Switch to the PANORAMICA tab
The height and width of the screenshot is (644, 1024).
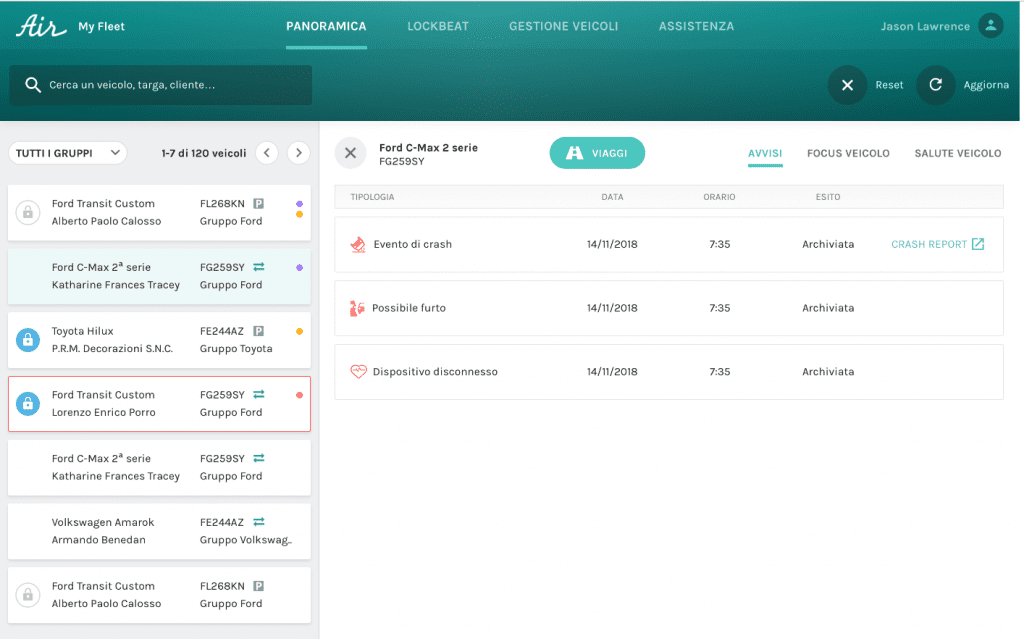coord(326,26)
